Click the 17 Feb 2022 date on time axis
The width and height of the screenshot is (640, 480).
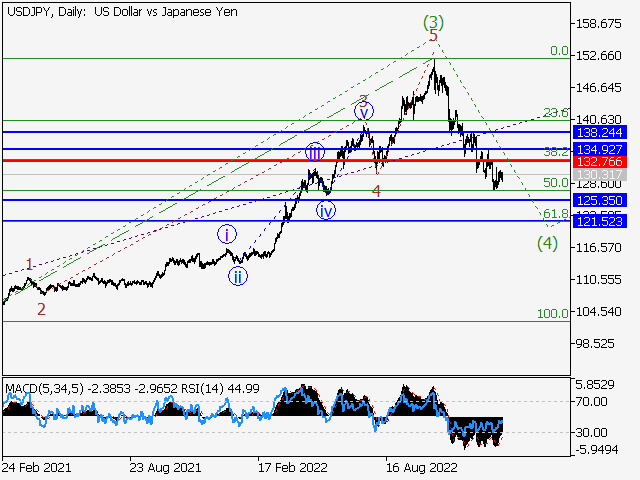(293, 467)
